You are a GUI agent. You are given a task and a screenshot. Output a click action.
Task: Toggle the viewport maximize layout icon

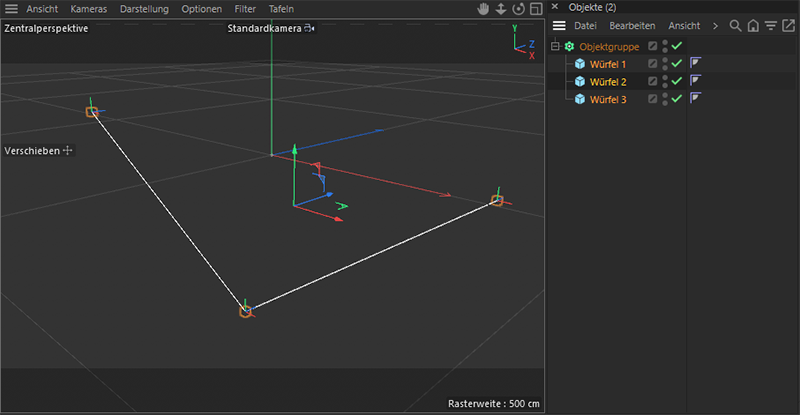tap(535, 9)
